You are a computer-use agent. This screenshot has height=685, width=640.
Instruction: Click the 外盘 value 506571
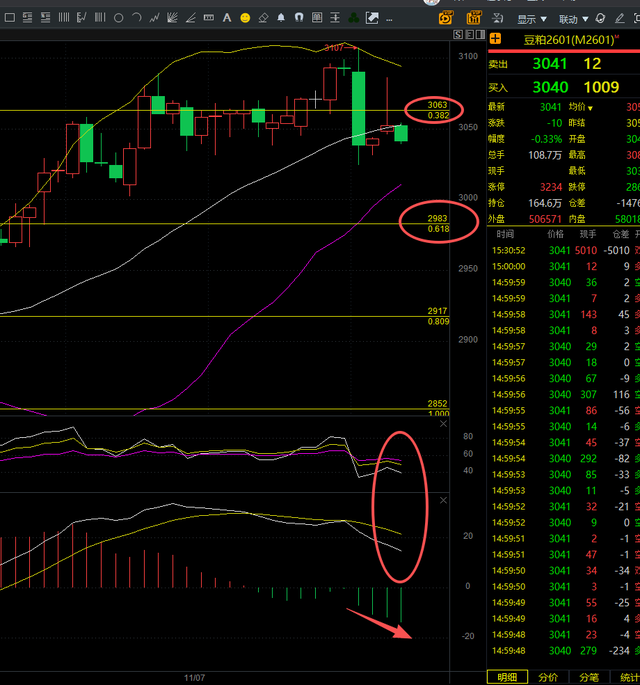click(545, 219)
